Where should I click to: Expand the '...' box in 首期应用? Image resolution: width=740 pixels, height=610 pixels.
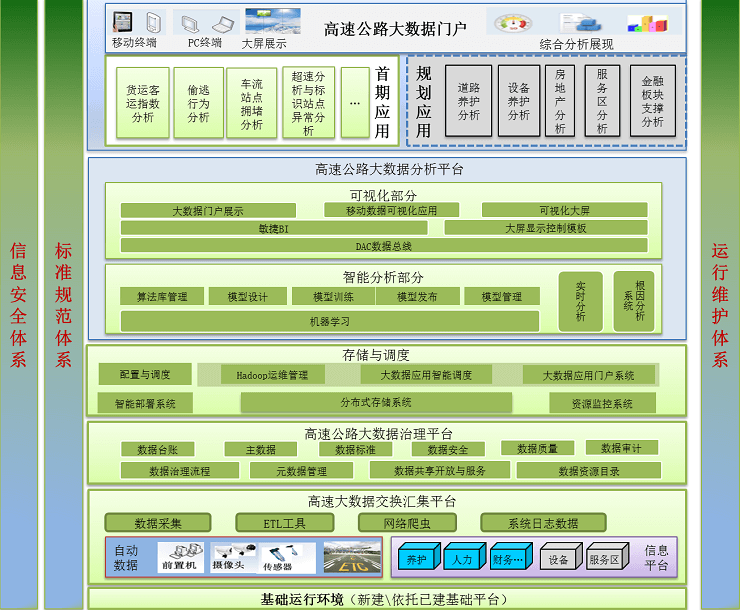[x=355, y=102]
